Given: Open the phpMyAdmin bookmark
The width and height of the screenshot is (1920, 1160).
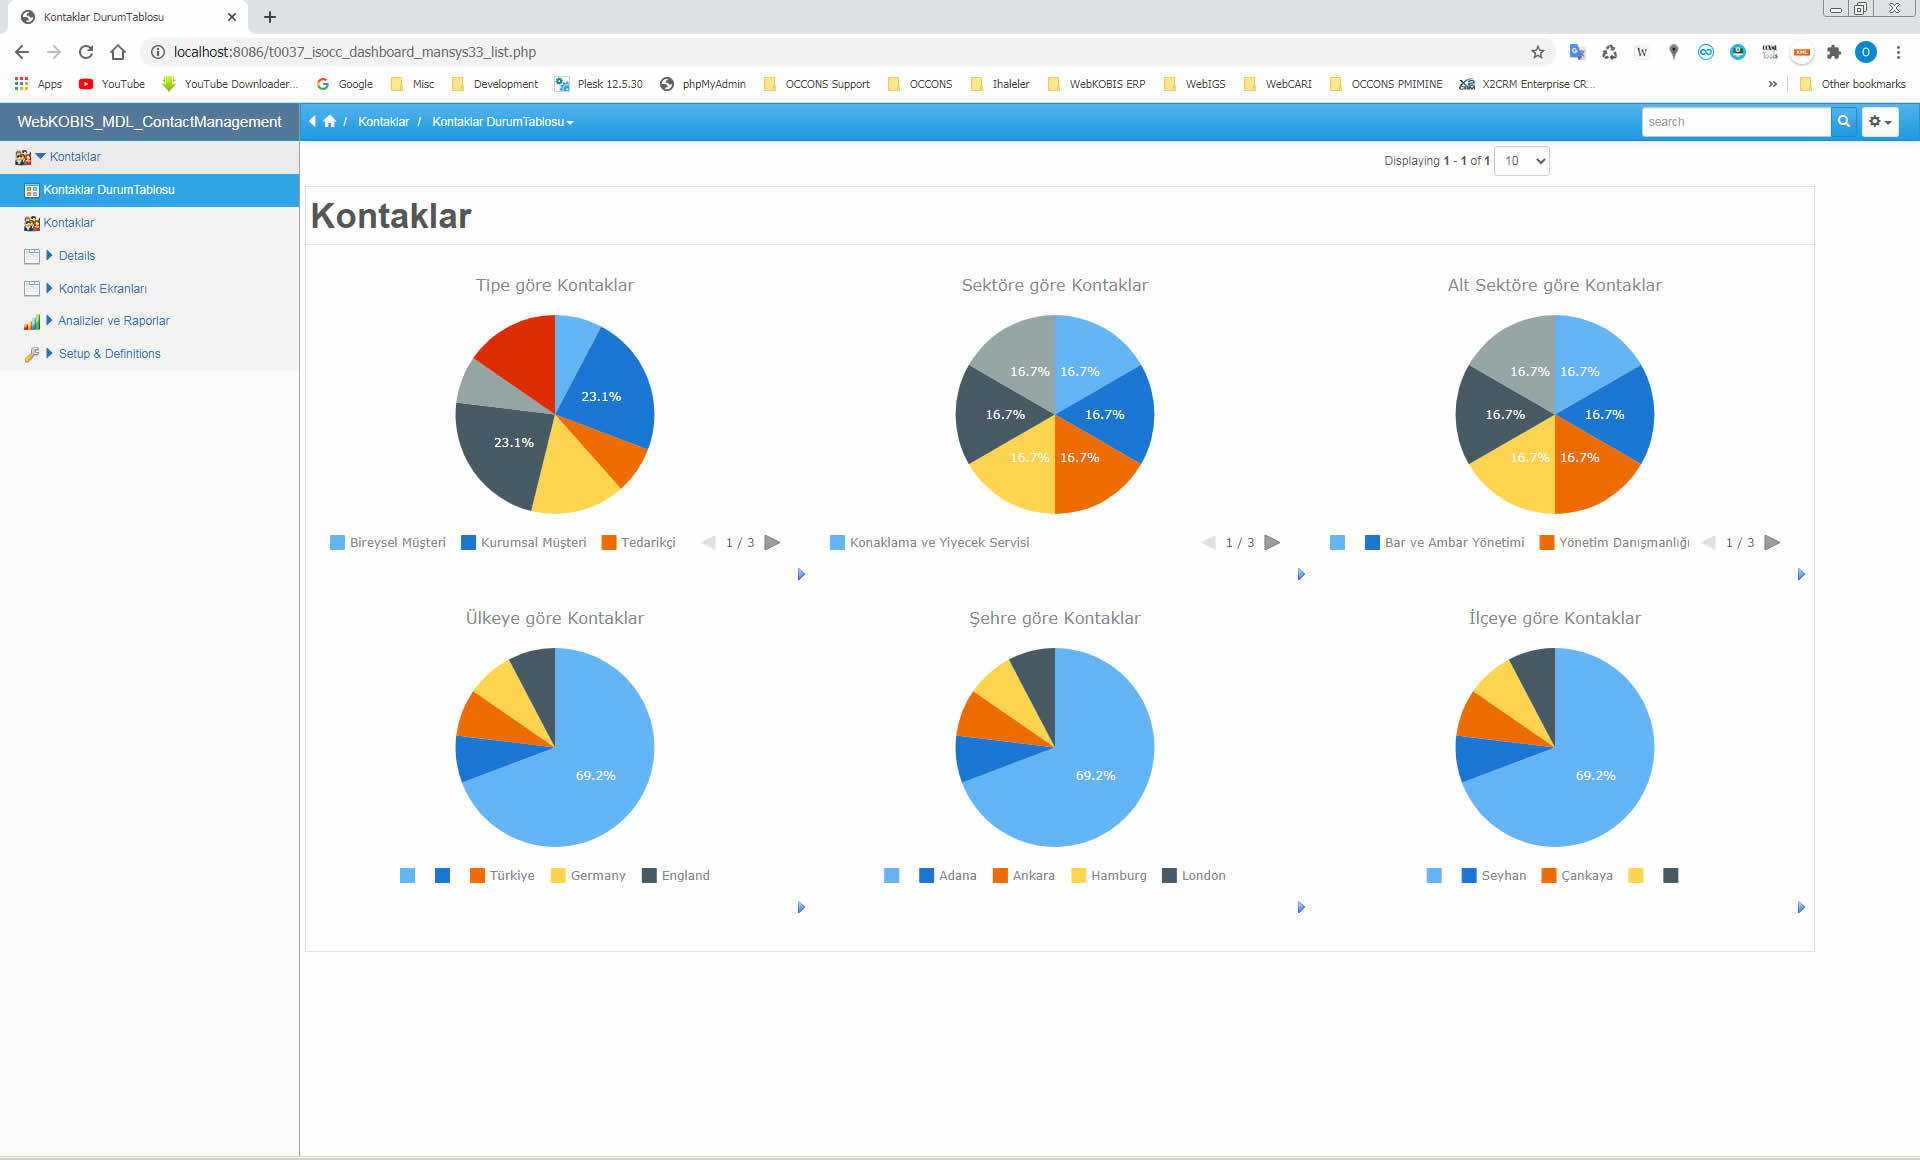Looking at the screenshot, I should coord(703,84).
